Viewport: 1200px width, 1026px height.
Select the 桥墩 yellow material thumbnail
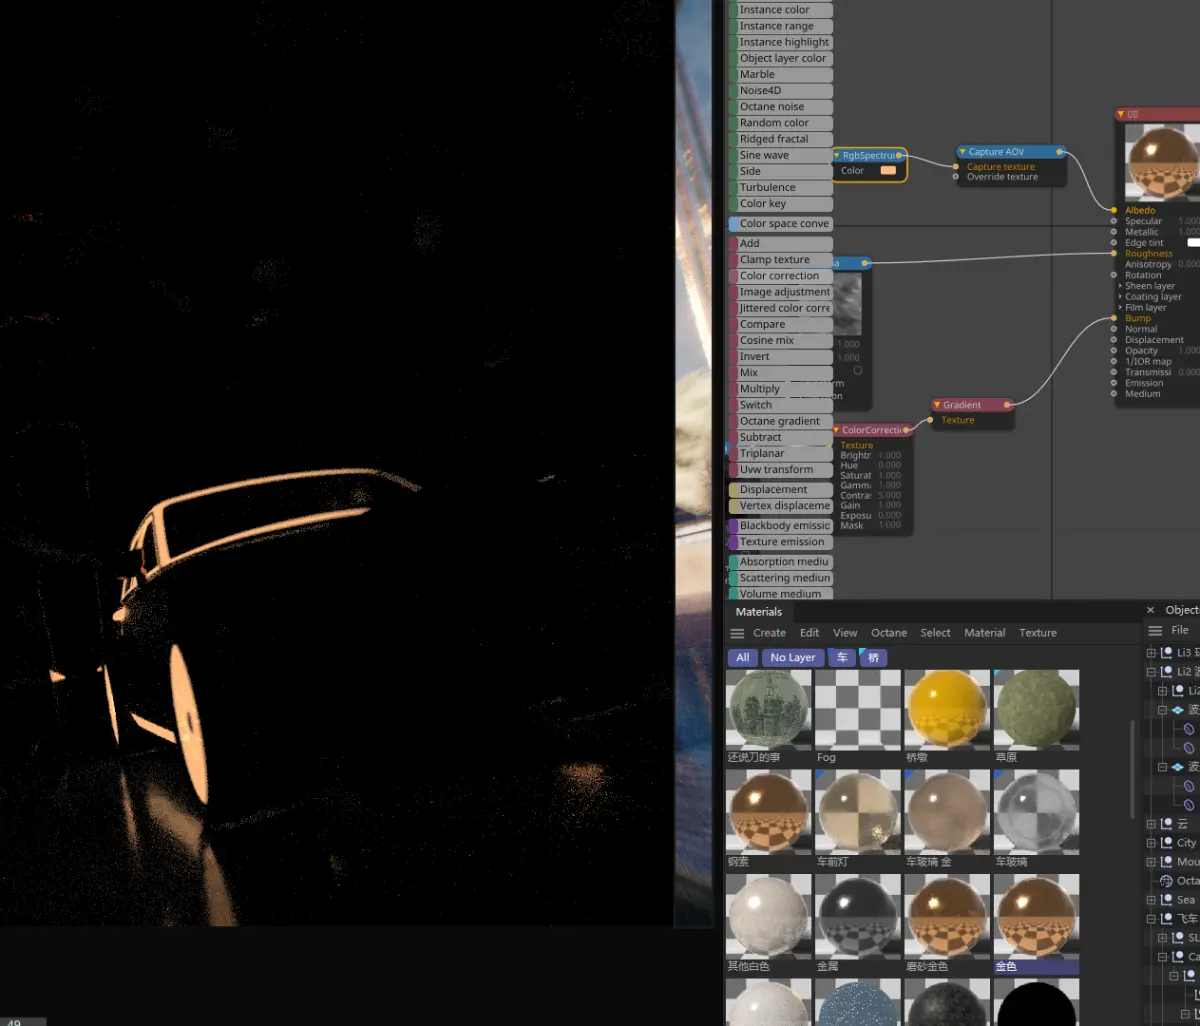[x=947, y=710]
